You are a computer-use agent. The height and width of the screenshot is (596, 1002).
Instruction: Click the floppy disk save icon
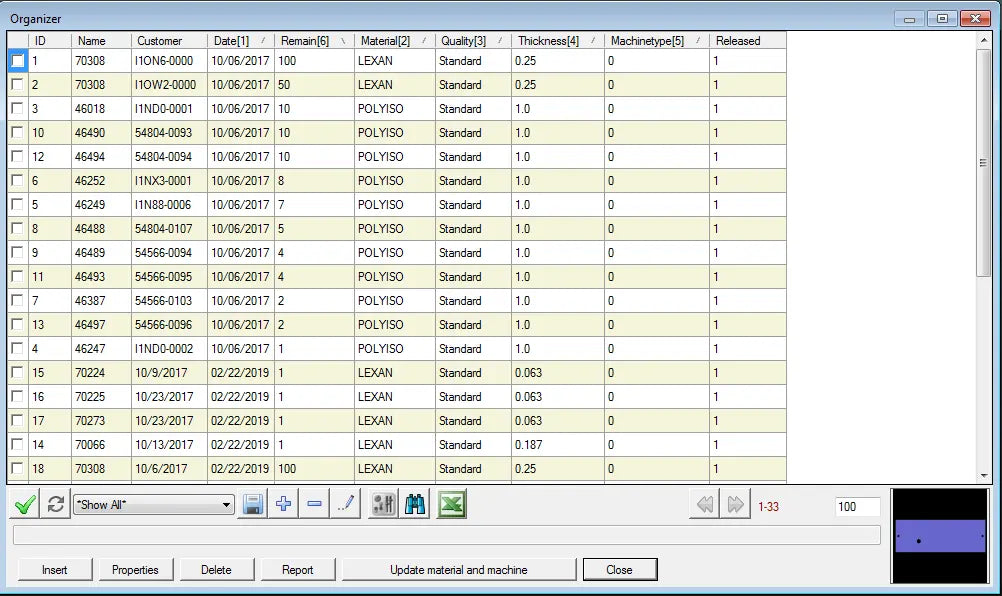point(253,505)
